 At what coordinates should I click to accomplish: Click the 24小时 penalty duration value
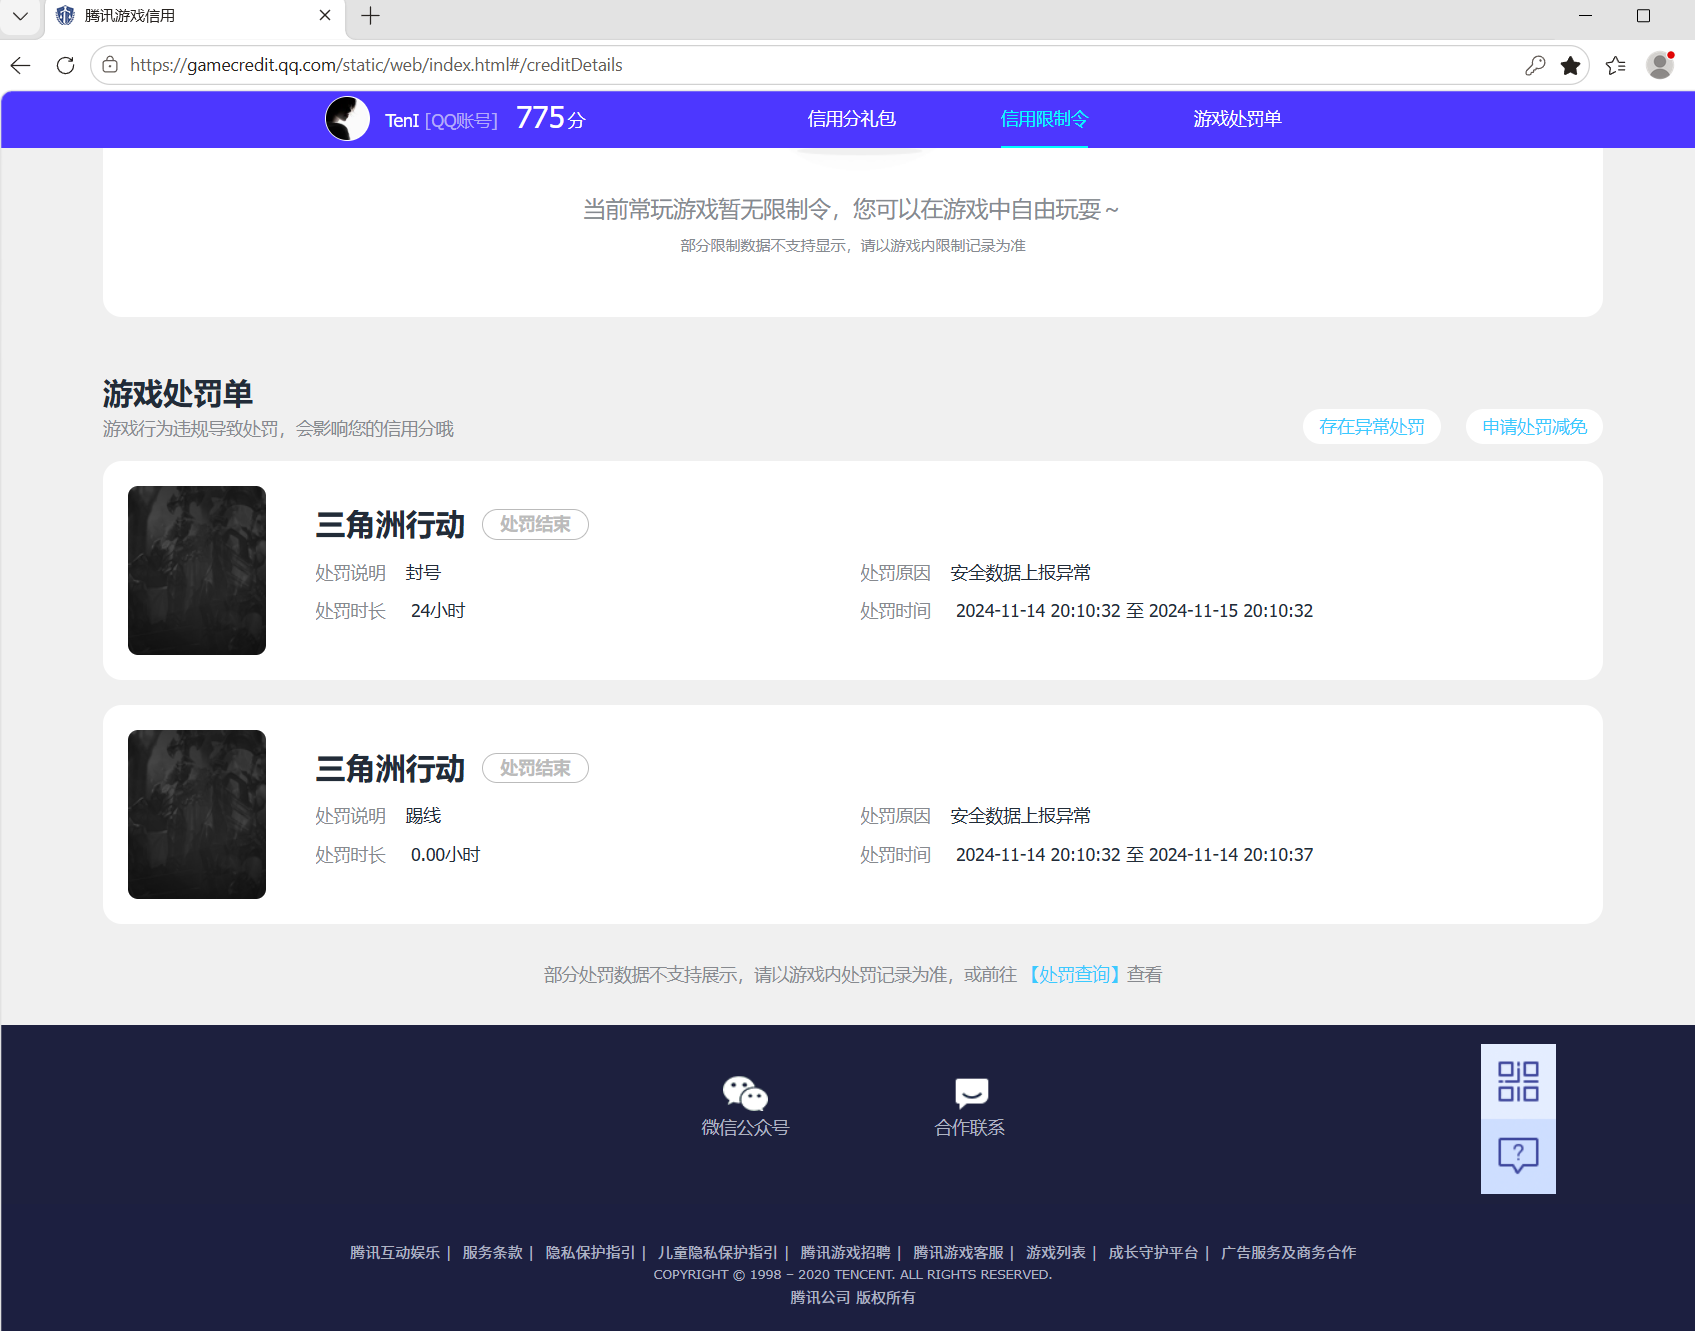(x=438, y=611)
